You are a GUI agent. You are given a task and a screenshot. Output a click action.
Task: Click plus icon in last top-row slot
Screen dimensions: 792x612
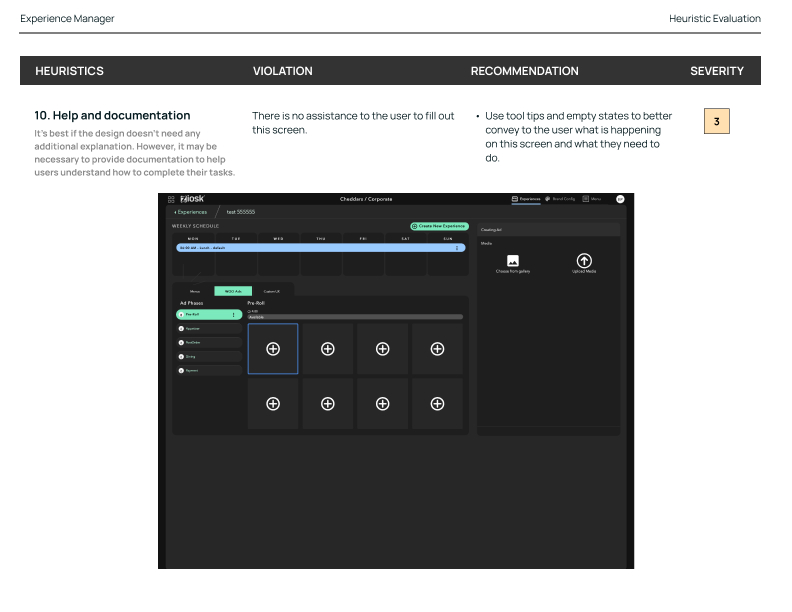point(437,348)
